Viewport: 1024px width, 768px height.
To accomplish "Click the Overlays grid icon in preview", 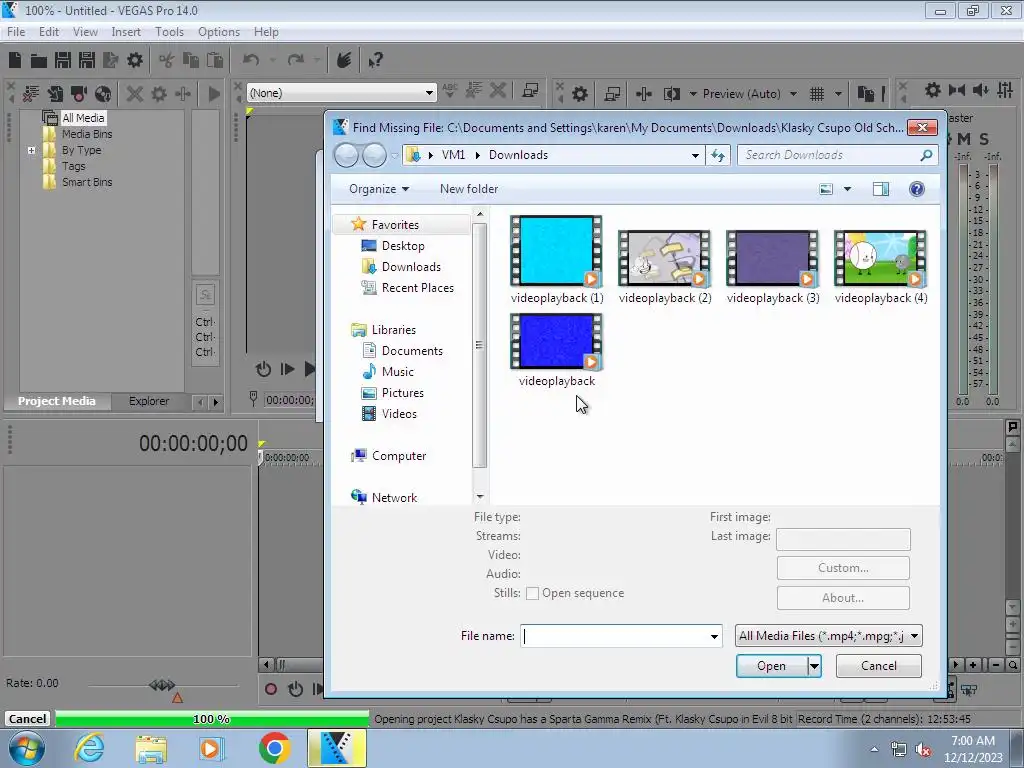I will coord(816,94).
